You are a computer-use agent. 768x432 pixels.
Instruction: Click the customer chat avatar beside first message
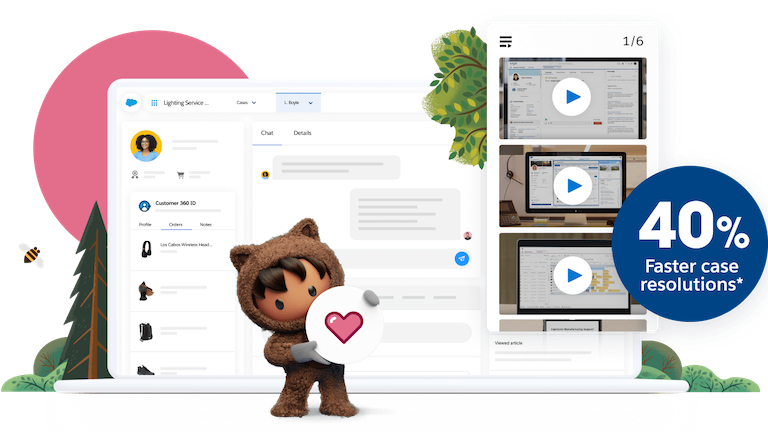[265, 175]
